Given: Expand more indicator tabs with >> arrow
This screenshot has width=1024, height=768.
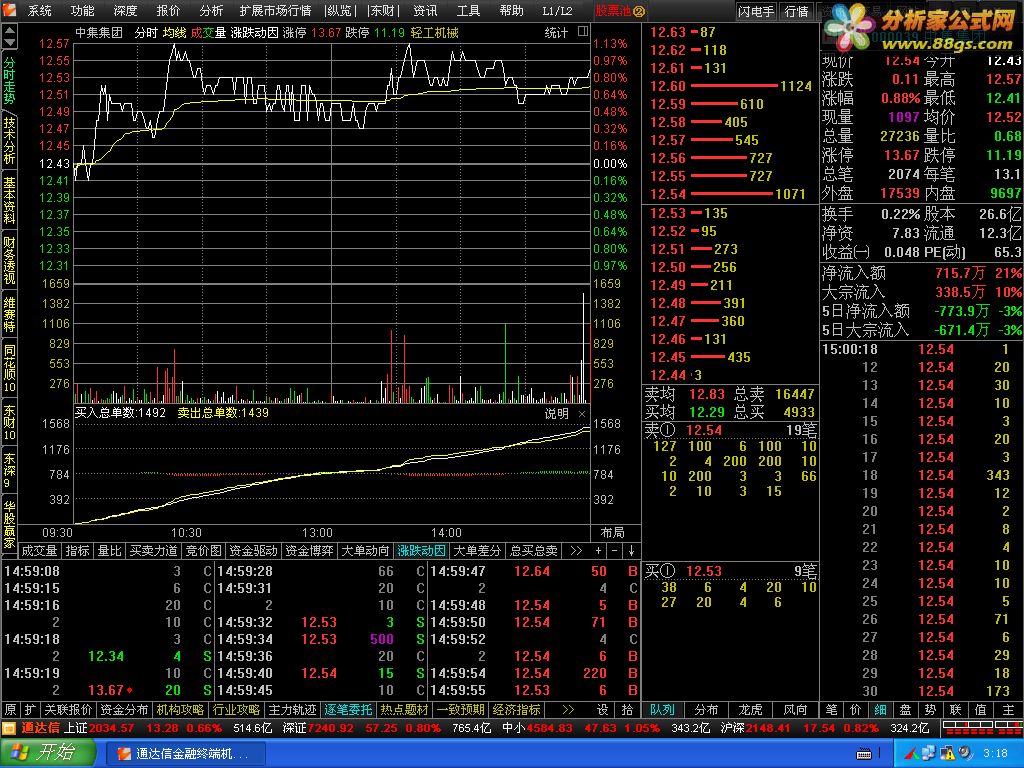Looking at the screenshot, I should pyautogui.click(x=576, y=551).
